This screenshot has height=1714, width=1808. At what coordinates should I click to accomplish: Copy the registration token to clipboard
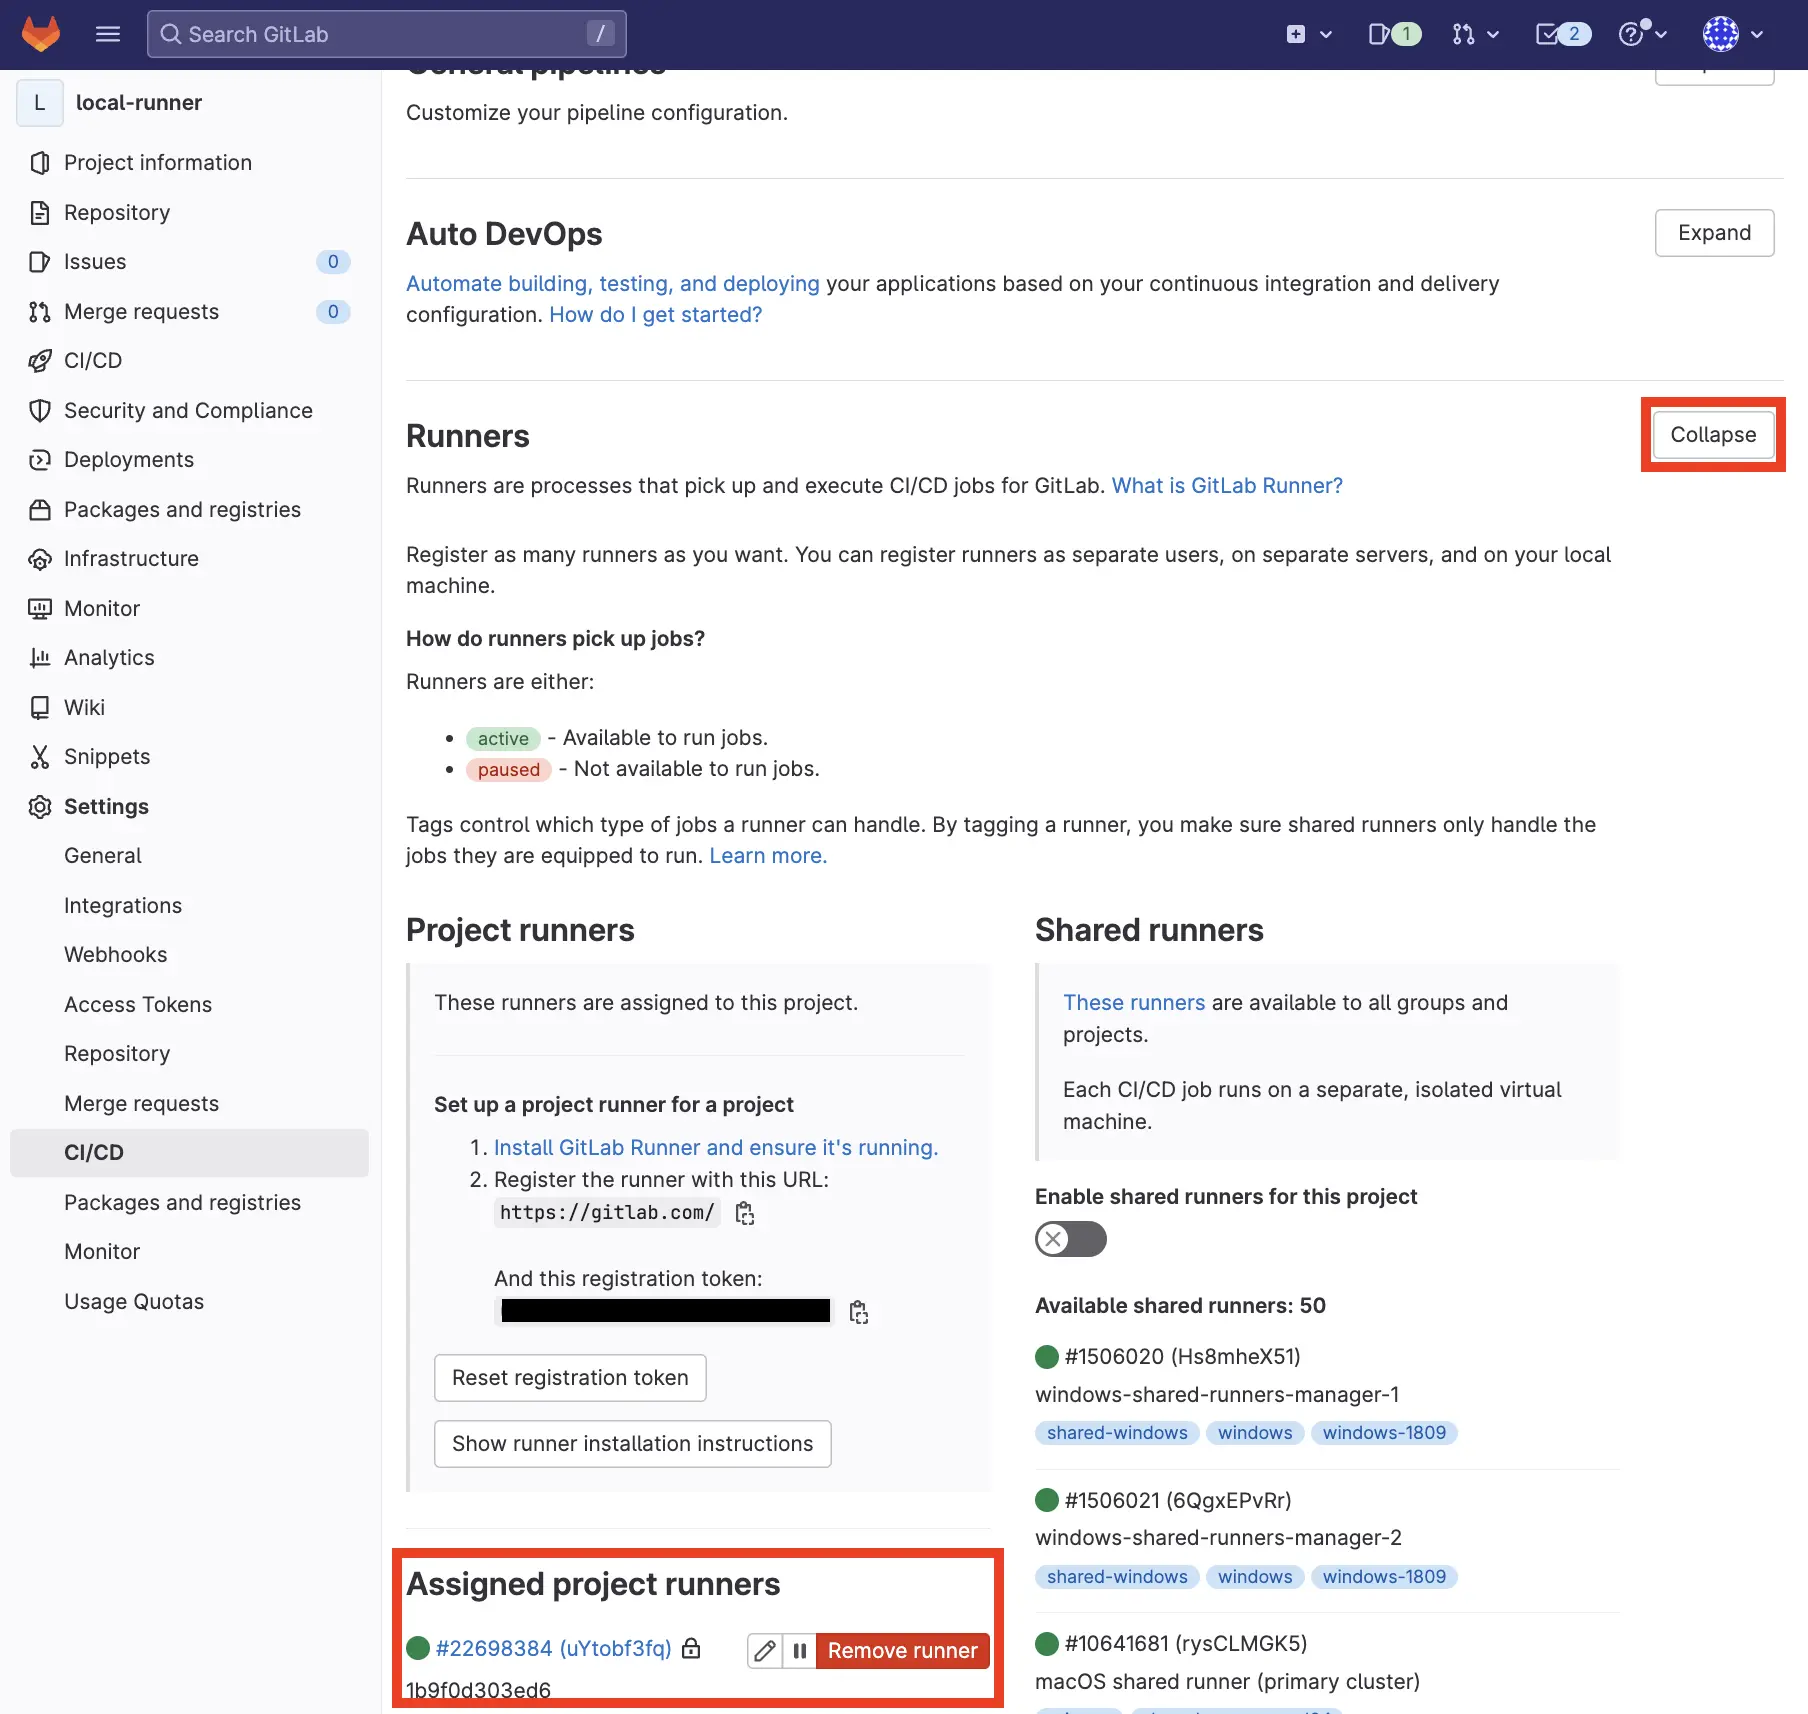[858, 1312]
